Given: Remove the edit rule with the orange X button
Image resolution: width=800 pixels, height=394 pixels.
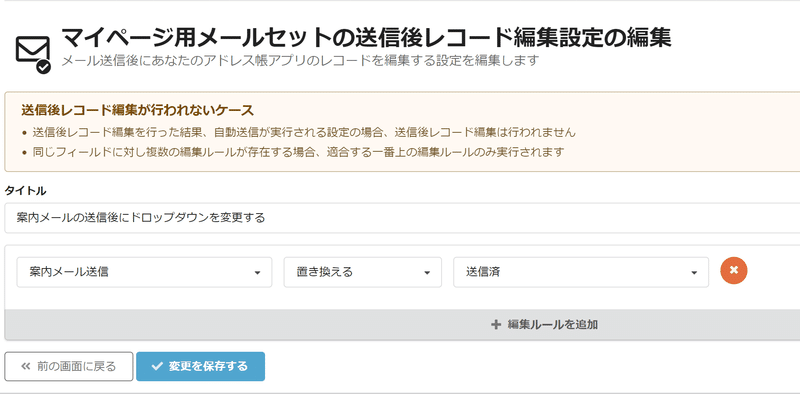Looking at the screenshot, I should tap(734, 270).
